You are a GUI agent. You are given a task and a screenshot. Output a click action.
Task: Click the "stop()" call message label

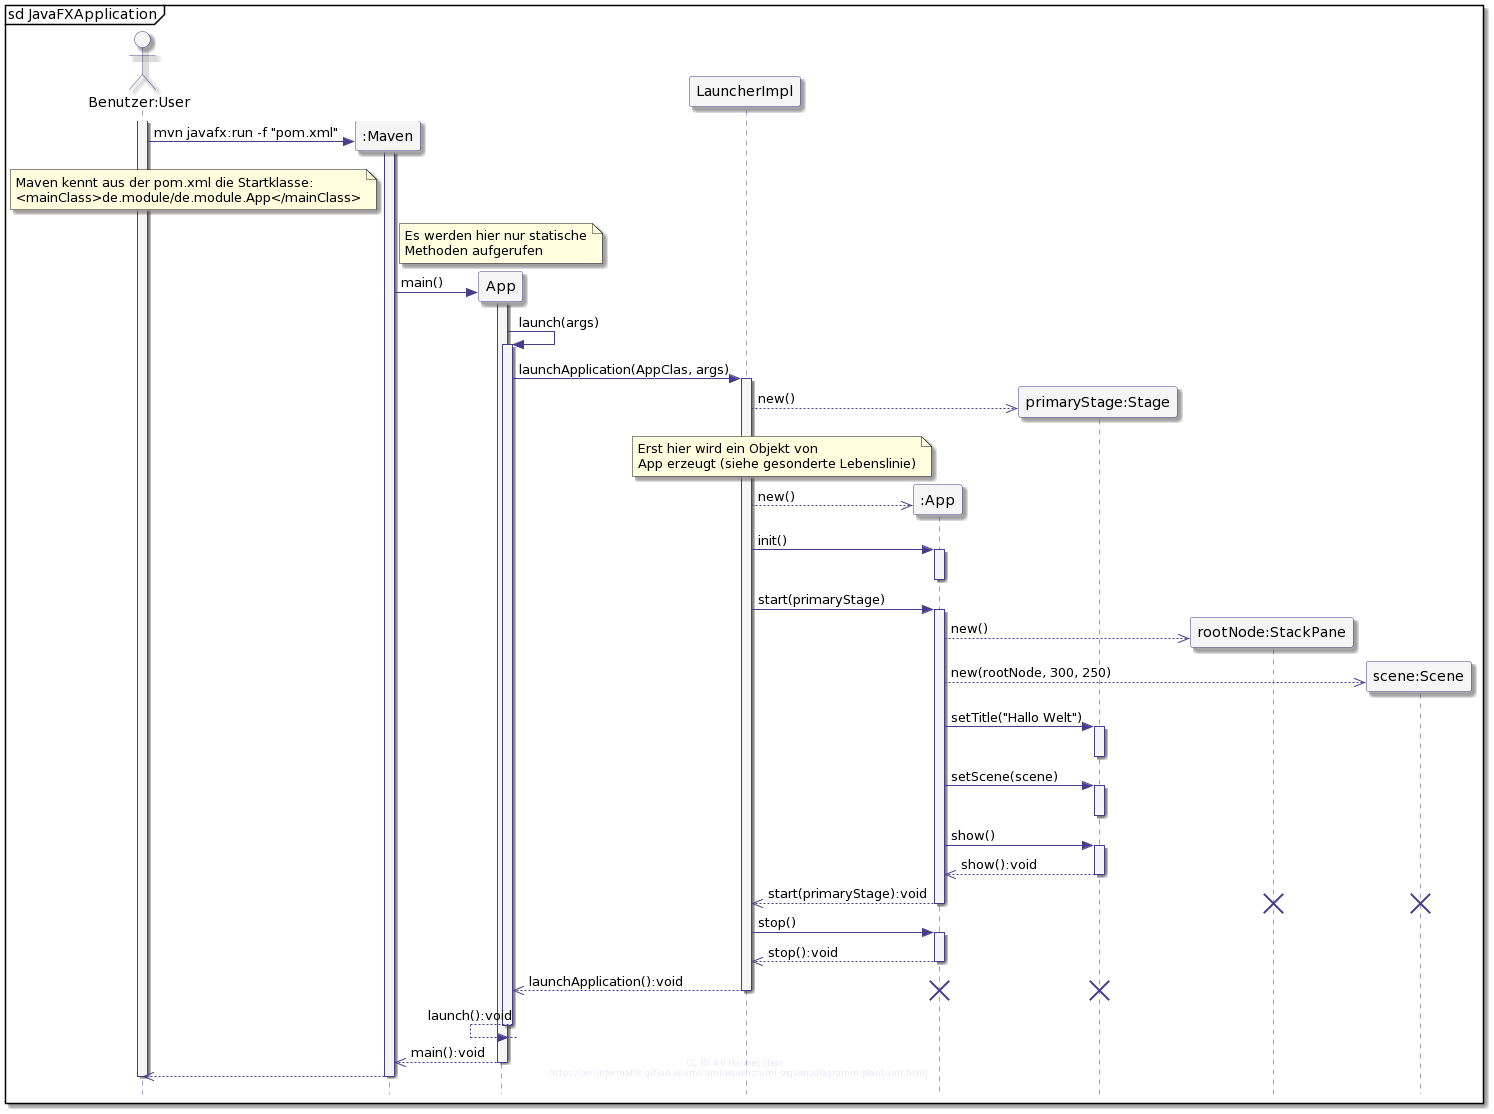tap(777, 923)
